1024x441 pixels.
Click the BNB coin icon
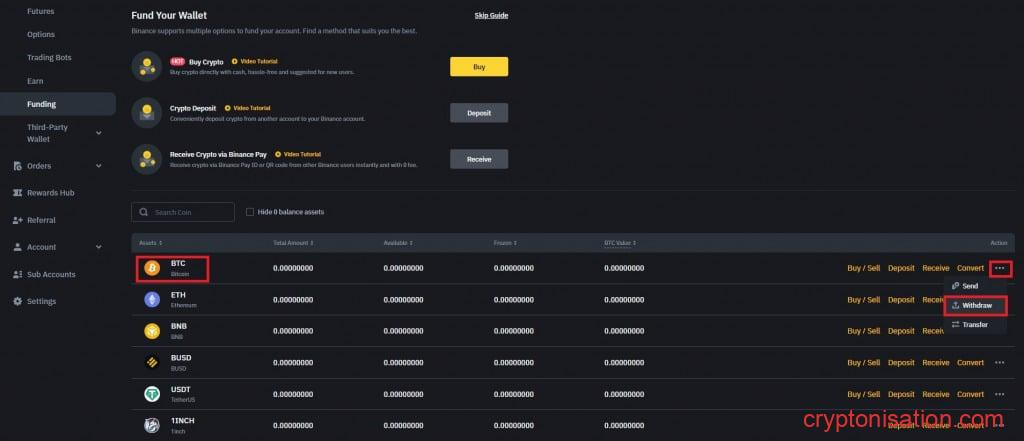[152, 331]
